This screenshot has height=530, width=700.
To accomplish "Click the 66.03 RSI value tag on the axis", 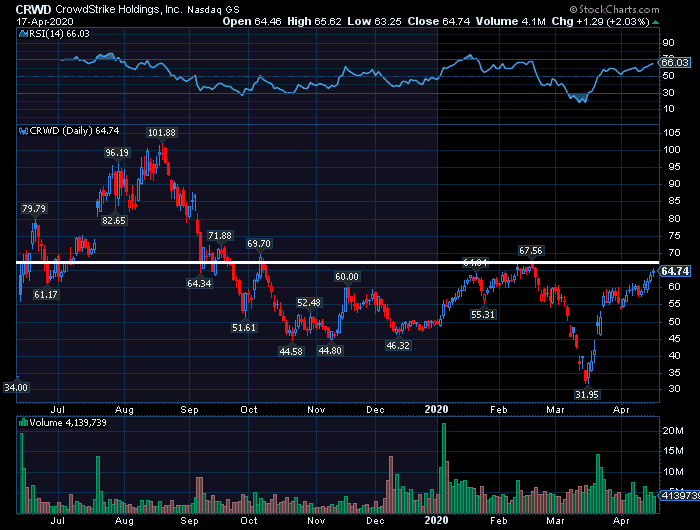I will click(x=675, y=63).
